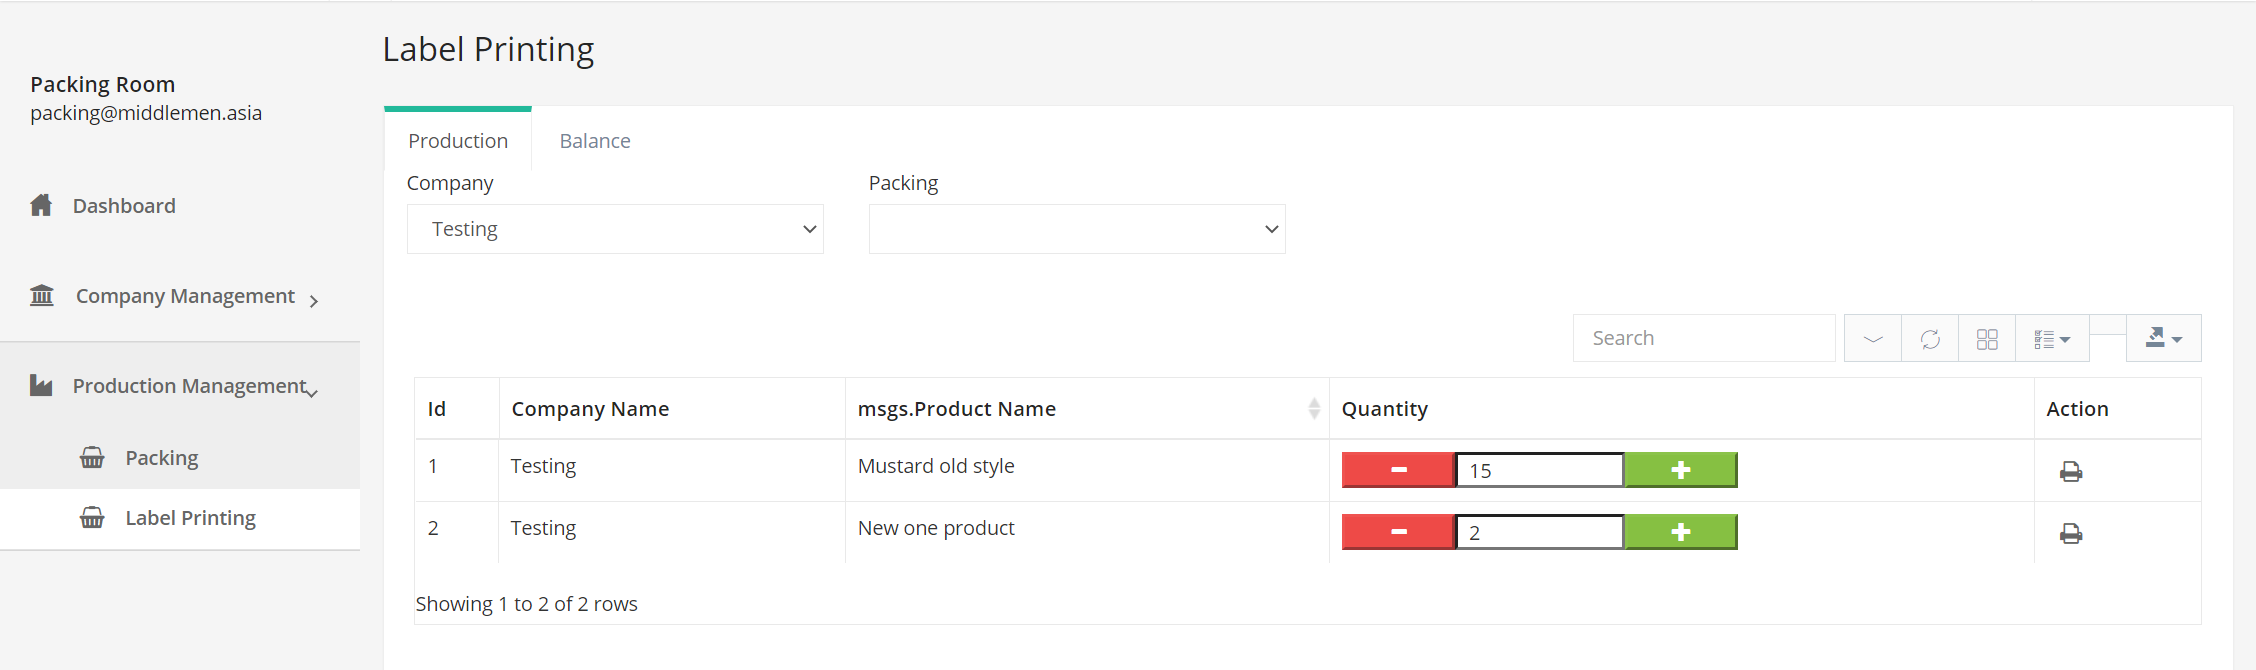Click the table Search box

pyautogui.click(x=1704, y=338)
